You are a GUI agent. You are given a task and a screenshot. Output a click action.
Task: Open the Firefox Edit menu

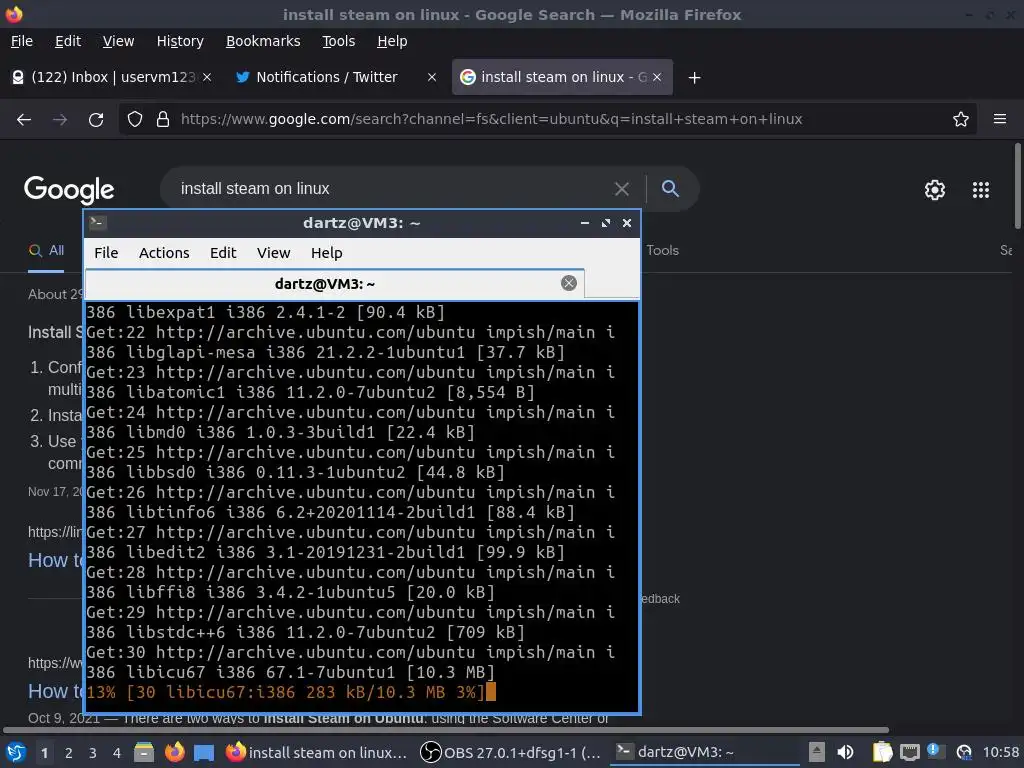pyautogui.click(x=68, y=41)
